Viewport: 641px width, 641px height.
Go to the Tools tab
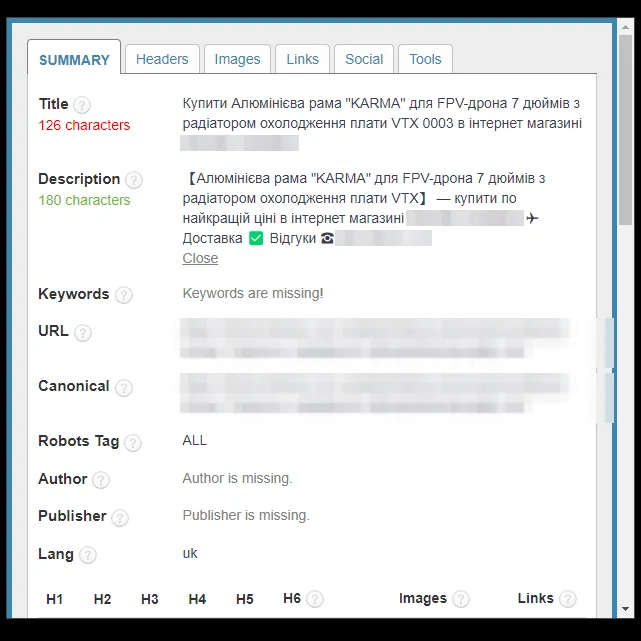click(425, 59)
